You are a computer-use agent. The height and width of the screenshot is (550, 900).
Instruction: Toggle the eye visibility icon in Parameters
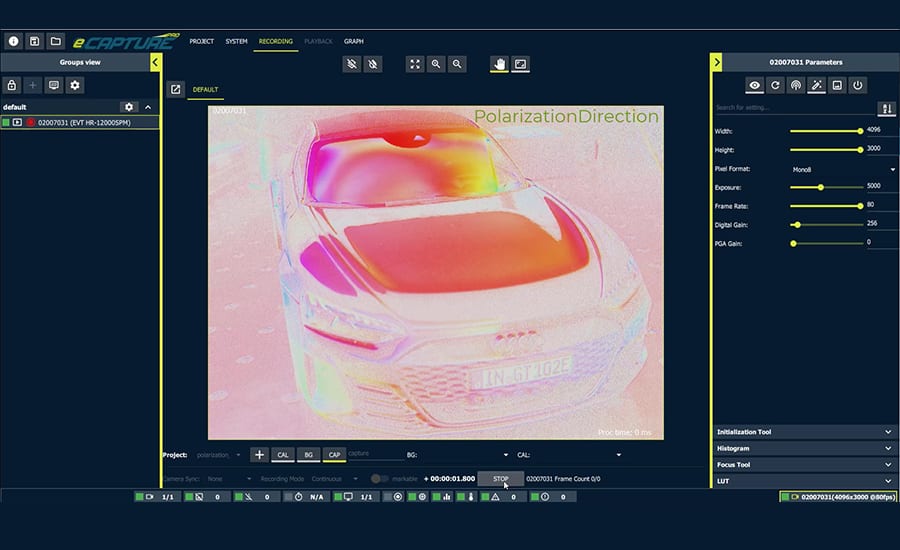tap(755, 86)
